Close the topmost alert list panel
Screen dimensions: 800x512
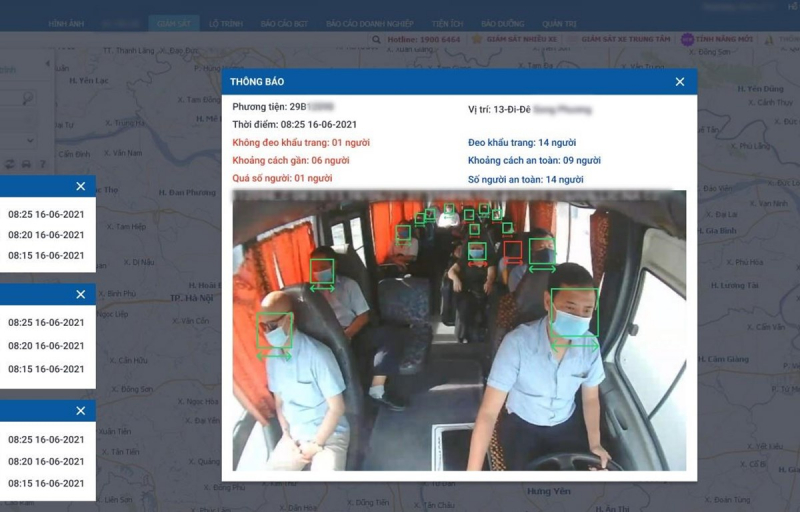pos(81,186)
